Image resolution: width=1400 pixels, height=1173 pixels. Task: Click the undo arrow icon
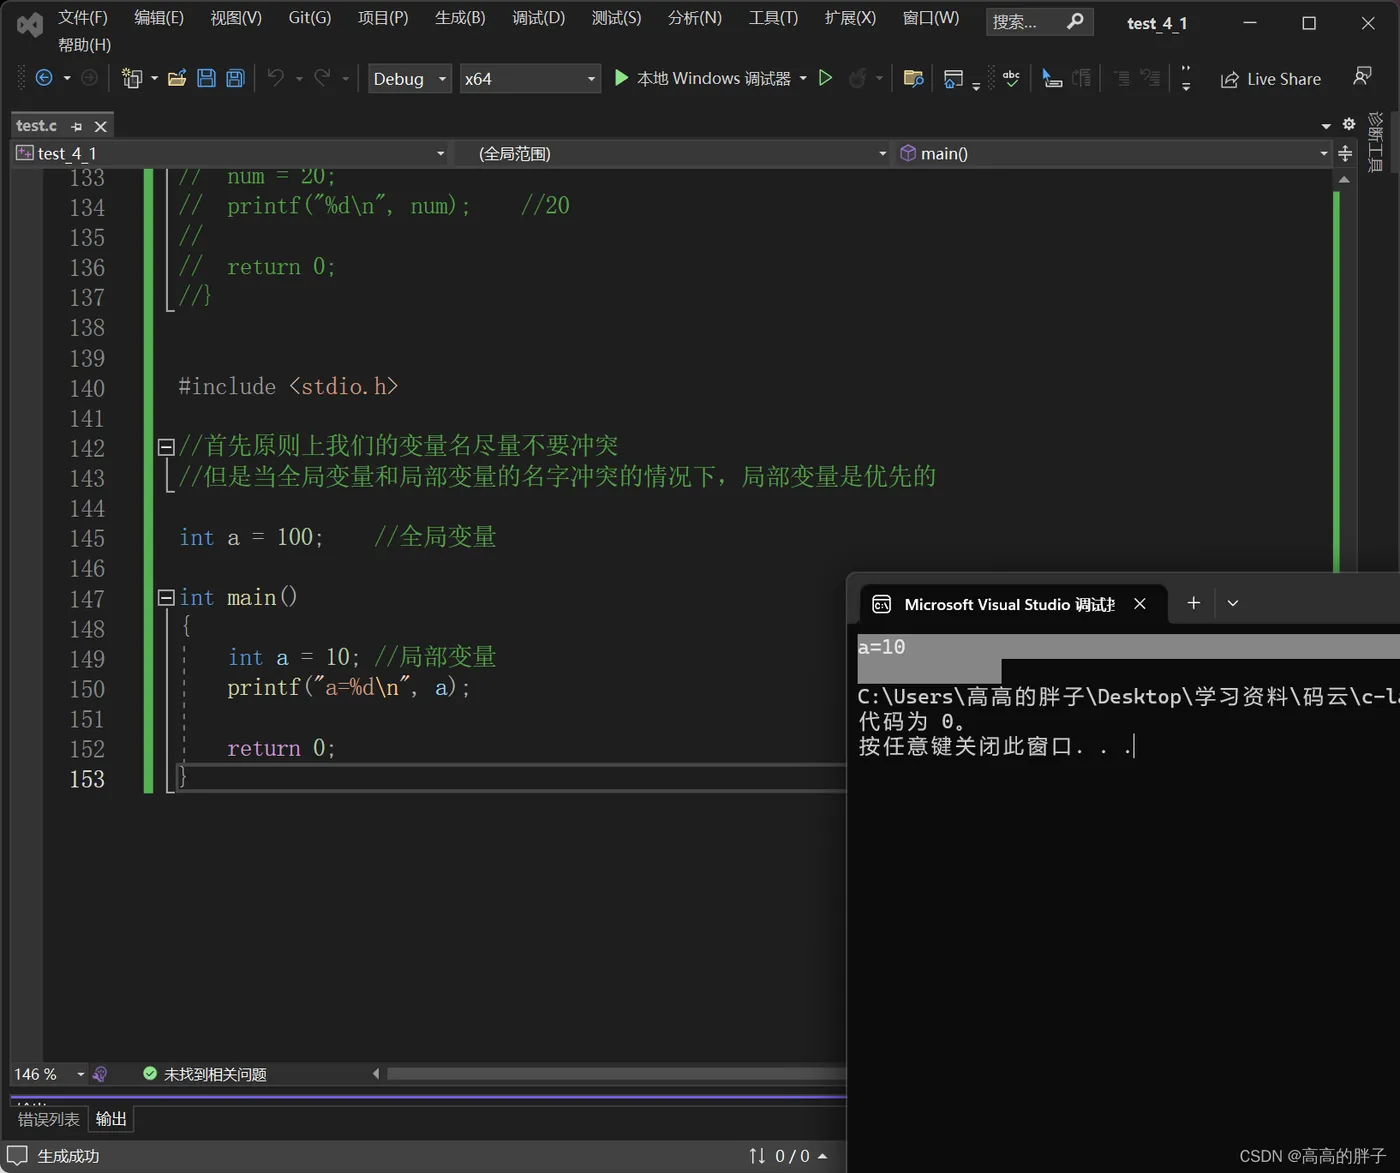point(276,78)
